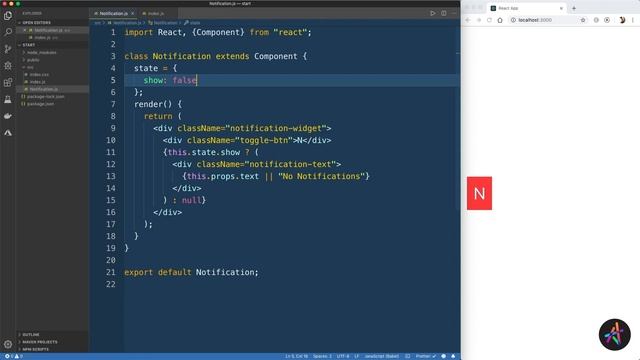Switch to the Notification.js editor tab
Screen dimensions: 640x360
[114, 13]
